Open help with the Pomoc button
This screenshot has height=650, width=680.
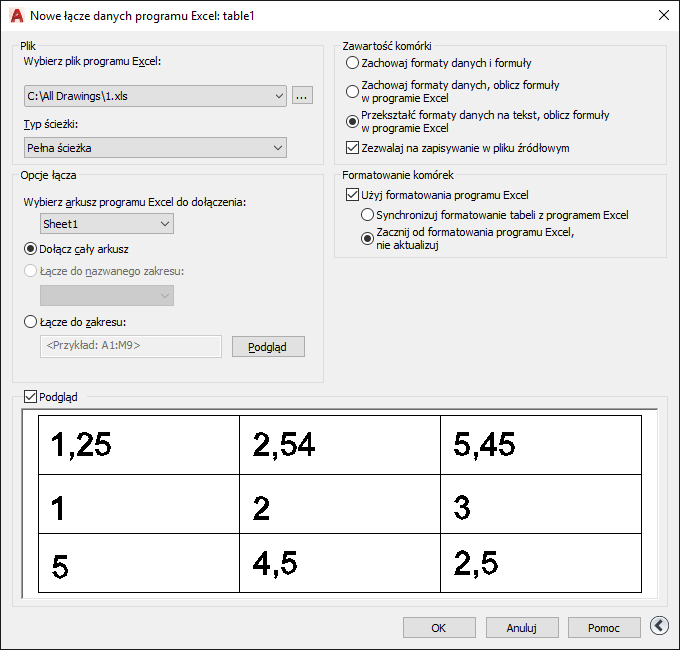coord(604,628)
